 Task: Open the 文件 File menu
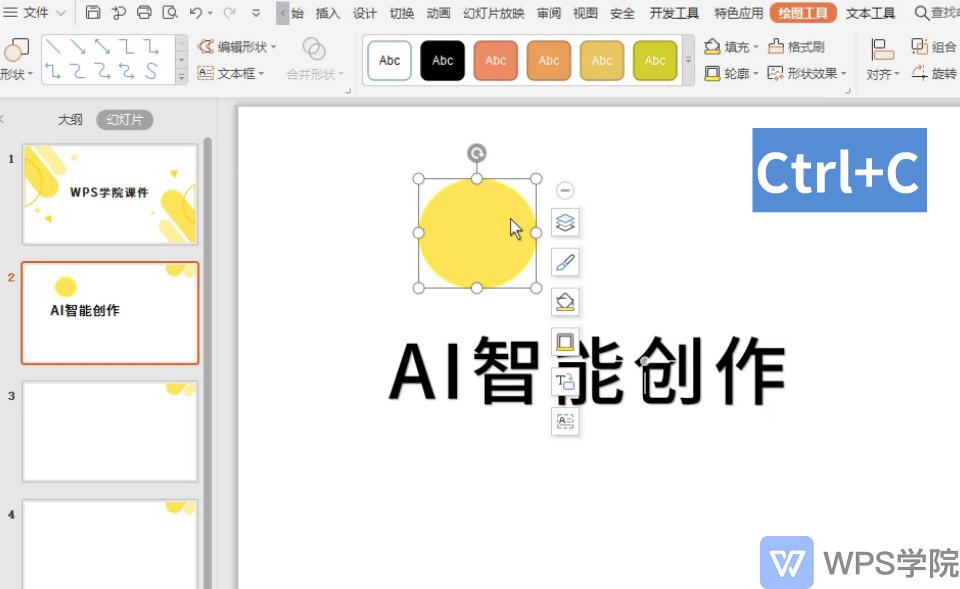coord(35,13)
